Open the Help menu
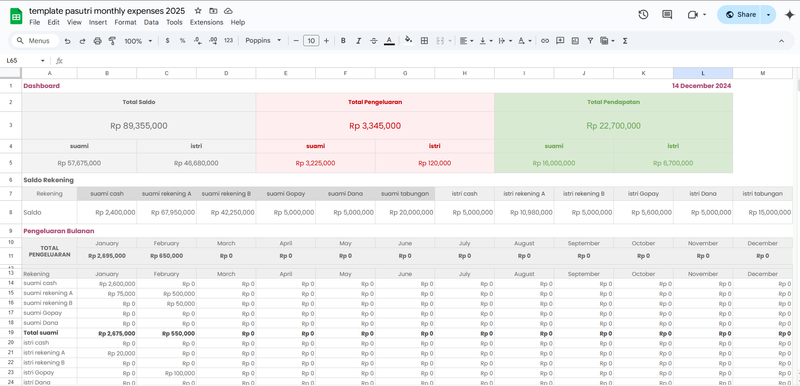This screenshot has height=386, width=800. (238, 22)
